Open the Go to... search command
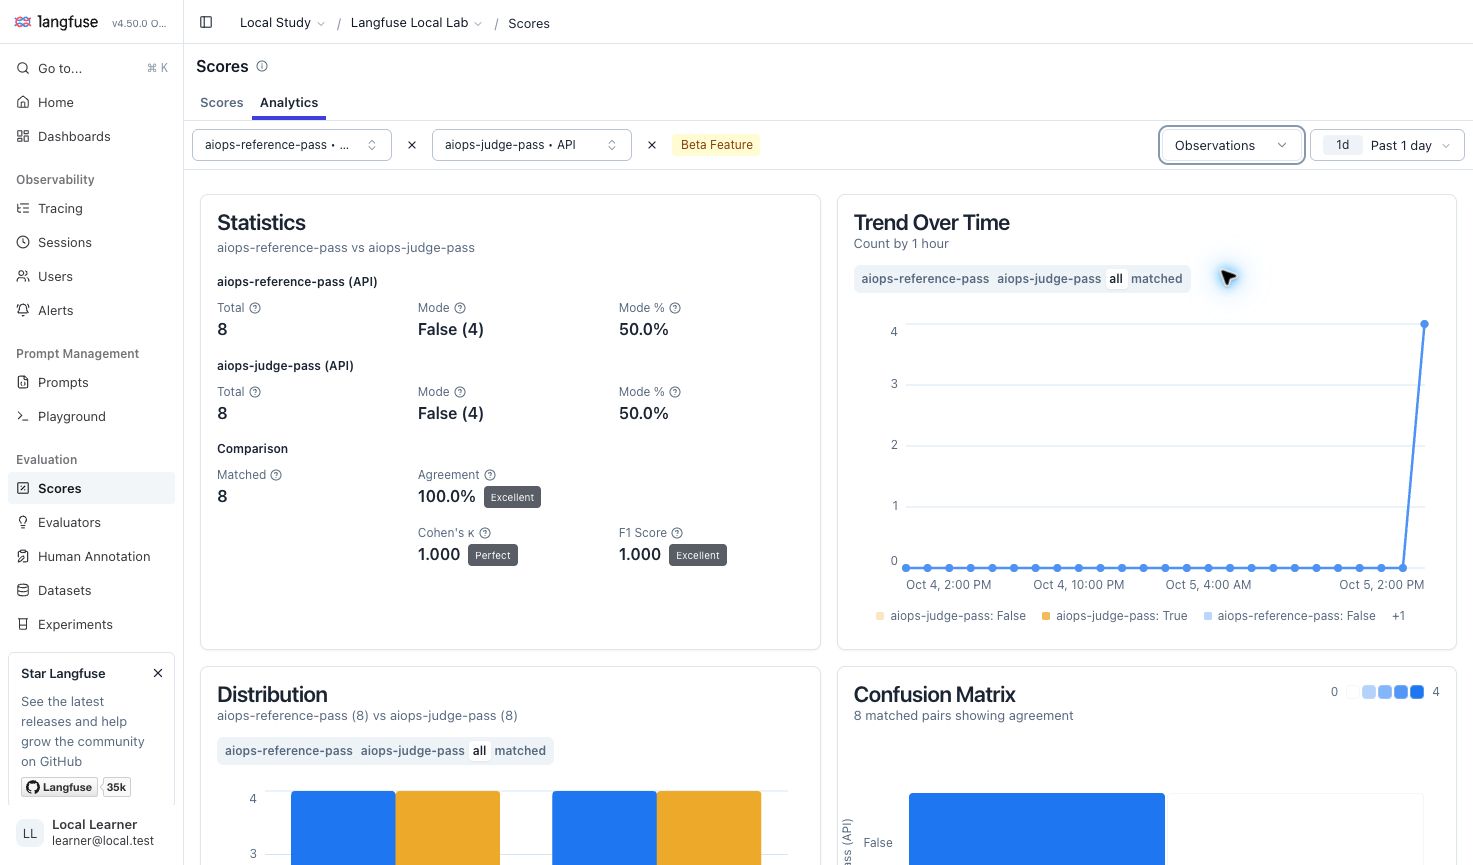This screenshot has width=1473, height=865. pos(92,68)
